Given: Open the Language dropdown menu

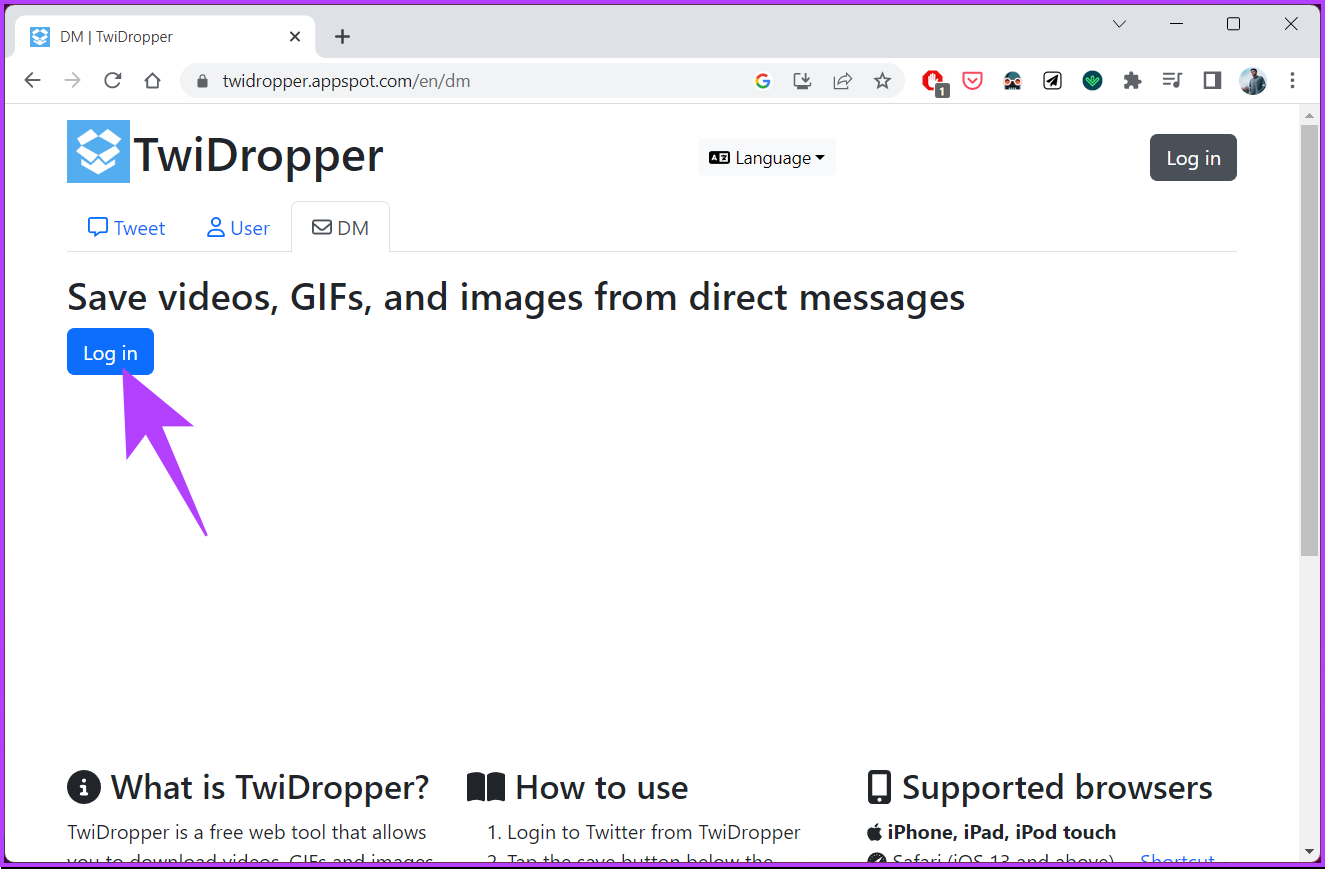Looking at the screenshot, I should coord(766,157).
